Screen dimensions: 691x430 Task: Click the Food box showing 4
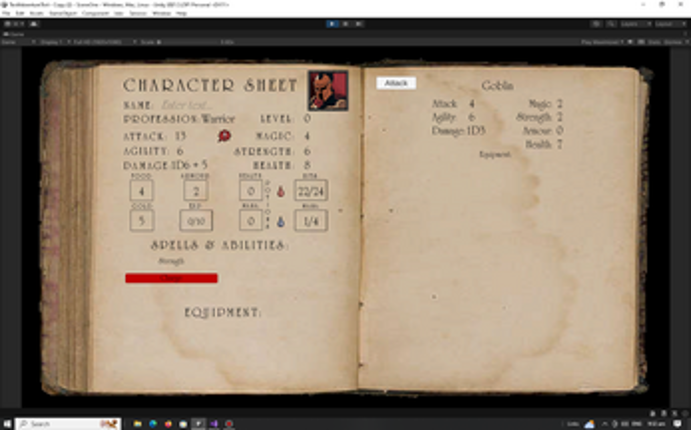tap(141, 190)
